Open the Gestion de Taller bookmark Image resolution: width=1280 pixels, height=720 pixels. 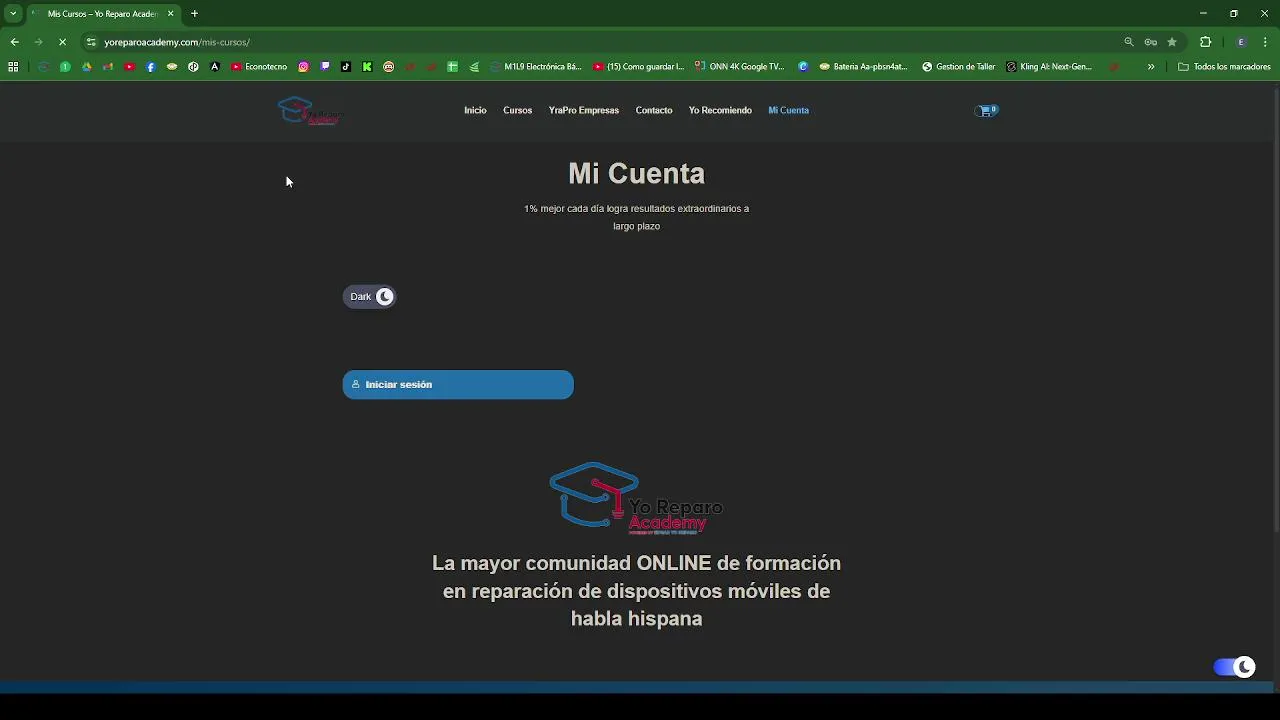[958, 67]
